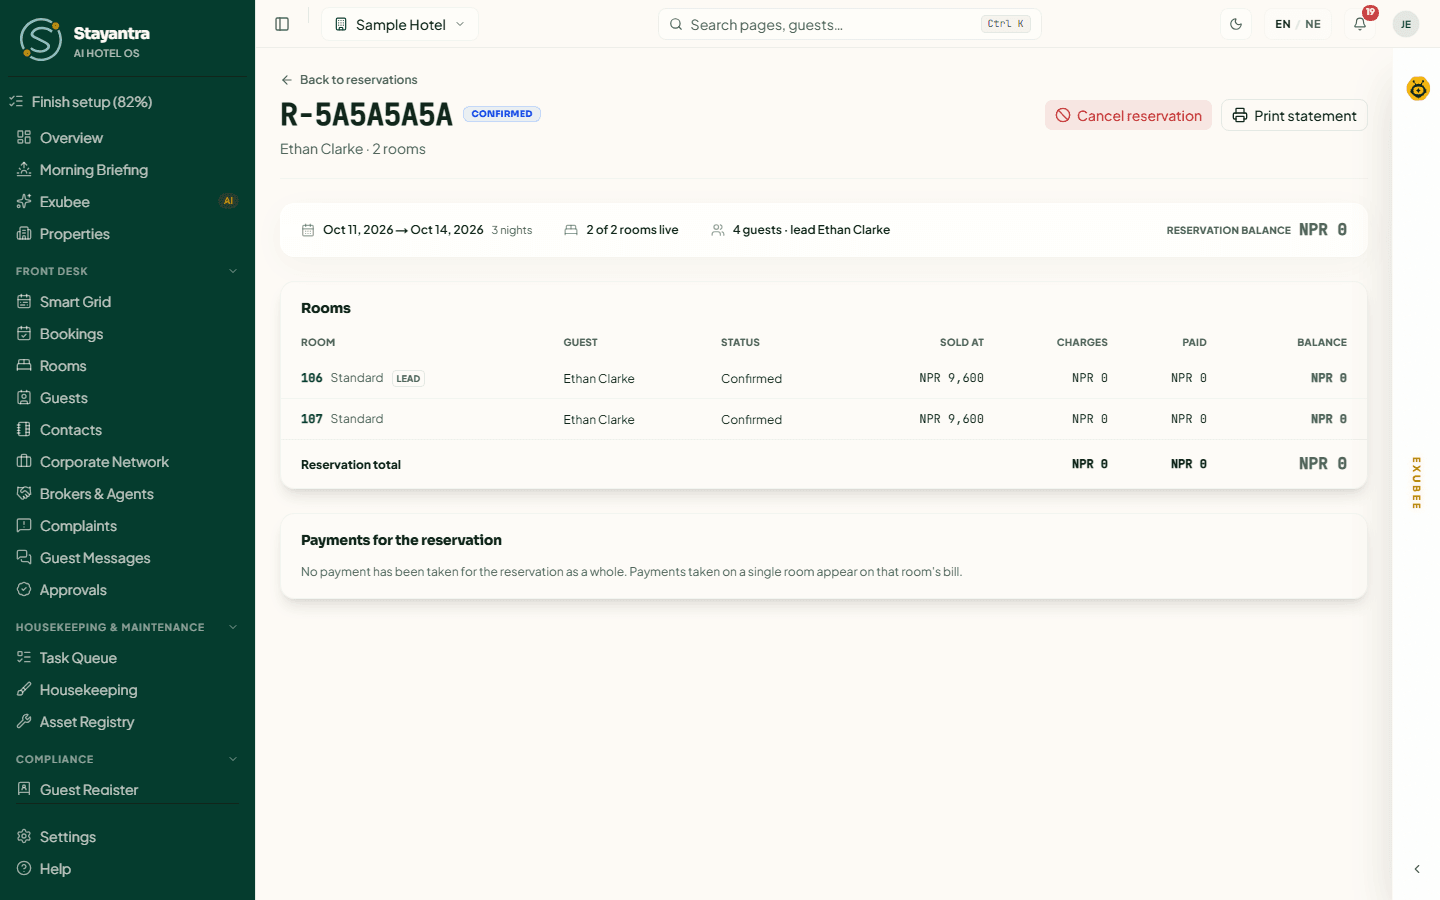Click the CONFIRMED status badge
Screen dimensions: 1440x900
tap(502, 114)
